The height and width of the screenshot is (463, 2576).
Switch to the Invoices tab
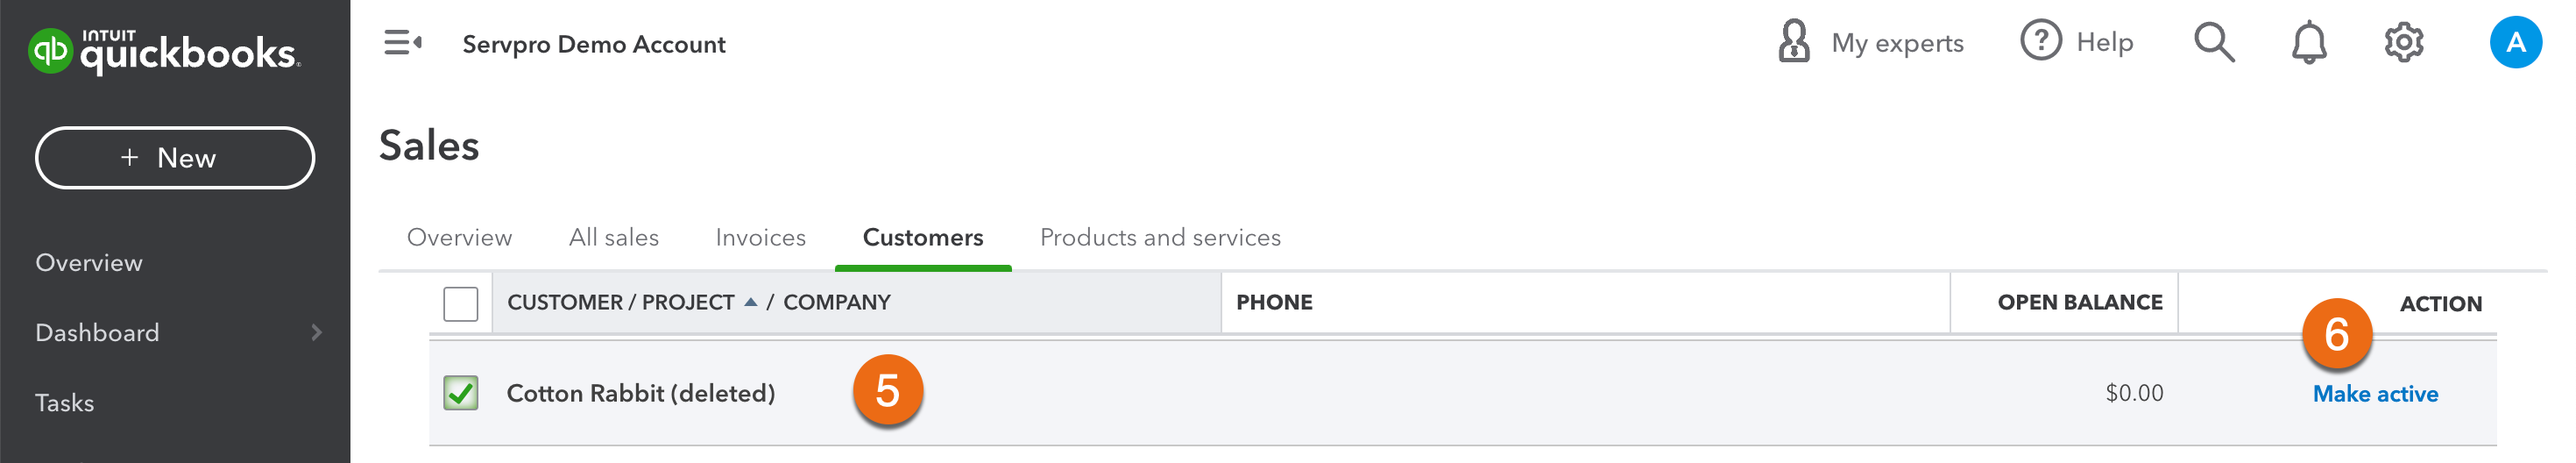760,238
